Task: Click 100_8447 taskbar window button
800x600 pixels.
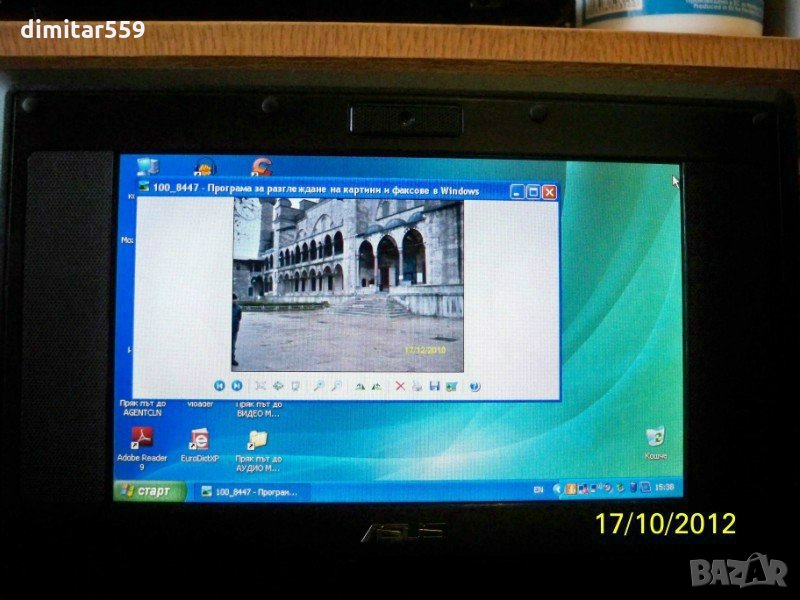Action: (245, 491)
